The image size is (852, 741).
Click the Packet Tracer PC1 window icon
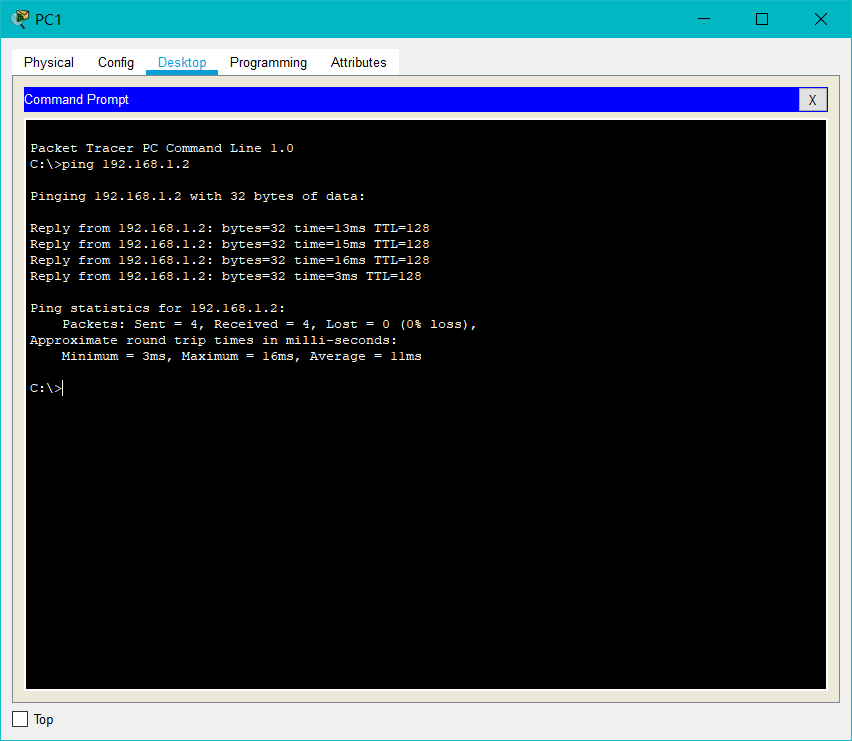coord(20,20)
